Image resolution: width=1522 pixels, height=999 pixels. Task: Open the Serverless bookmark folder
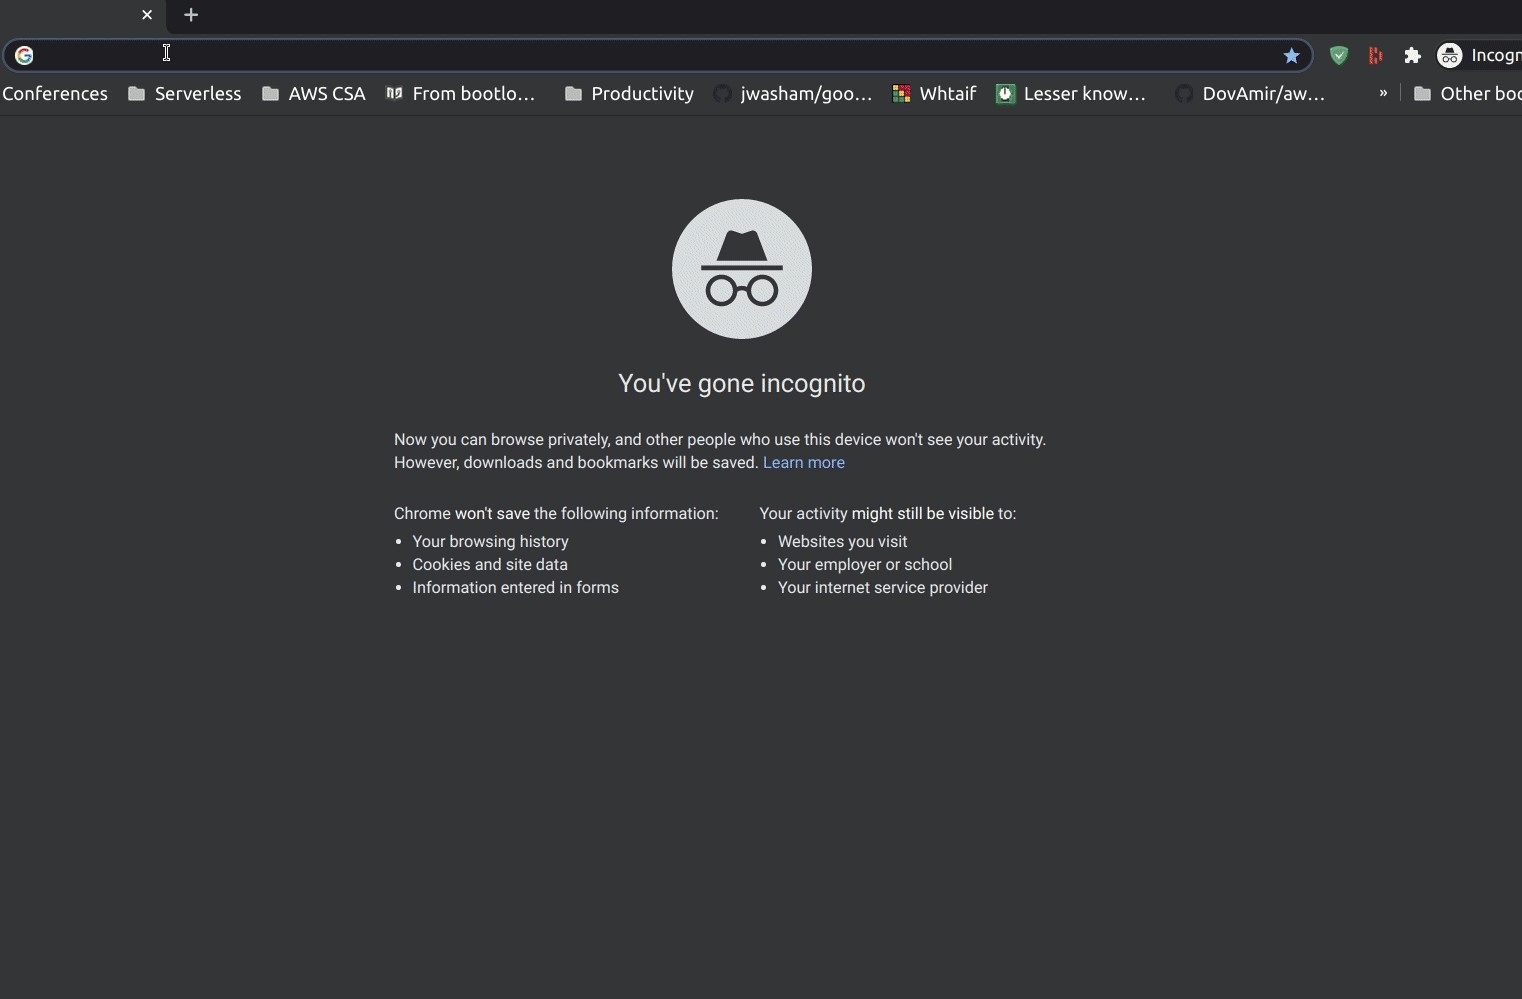coord(185,94)
